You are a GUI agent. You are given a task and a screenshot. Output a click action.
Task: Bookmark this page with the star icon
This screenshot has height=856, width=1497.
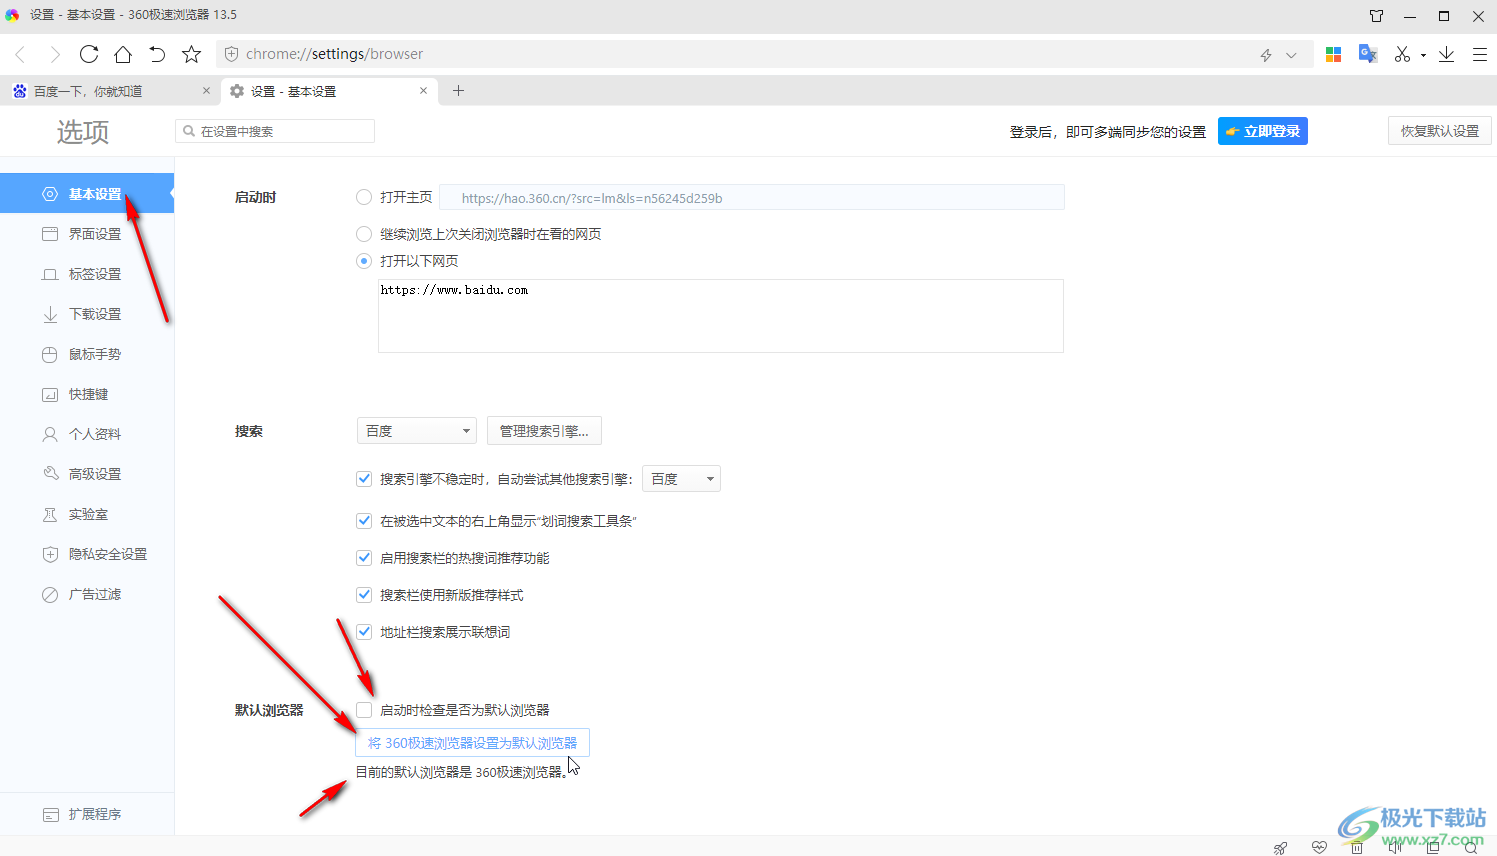pyautogui.click(x=192, y=54)
